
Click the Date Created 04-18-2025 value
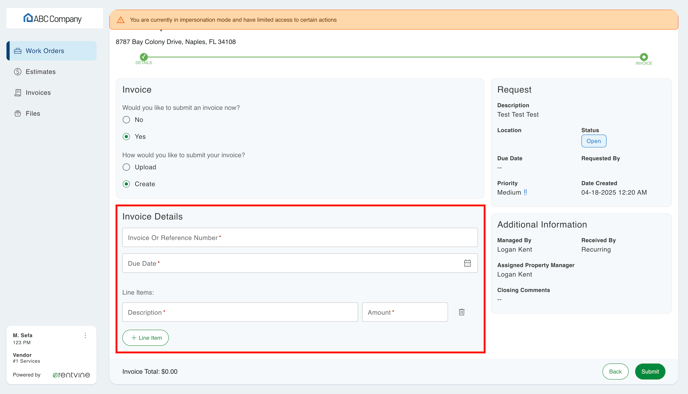click(614, 192)
